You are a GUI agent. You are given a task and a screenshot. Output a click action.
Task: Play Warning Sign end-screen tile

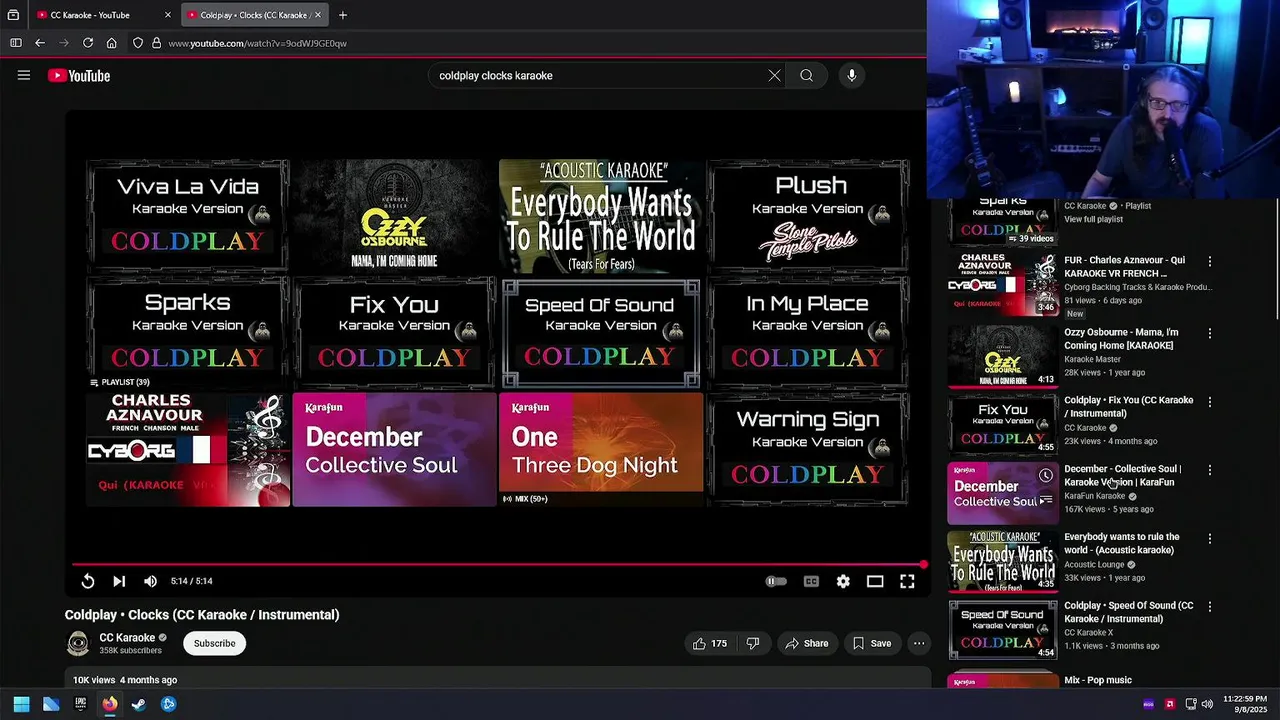(808, 449)
